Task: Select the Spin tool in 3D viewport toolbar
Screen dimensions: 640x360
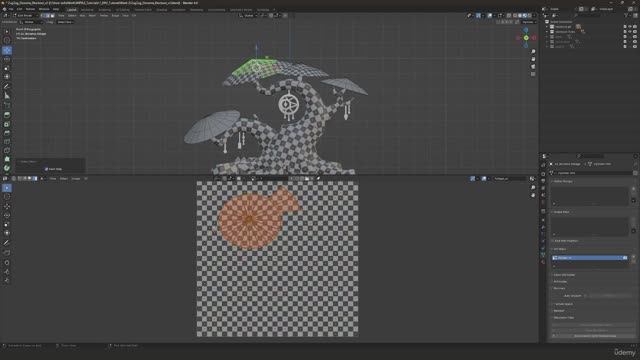Action: 7,168
